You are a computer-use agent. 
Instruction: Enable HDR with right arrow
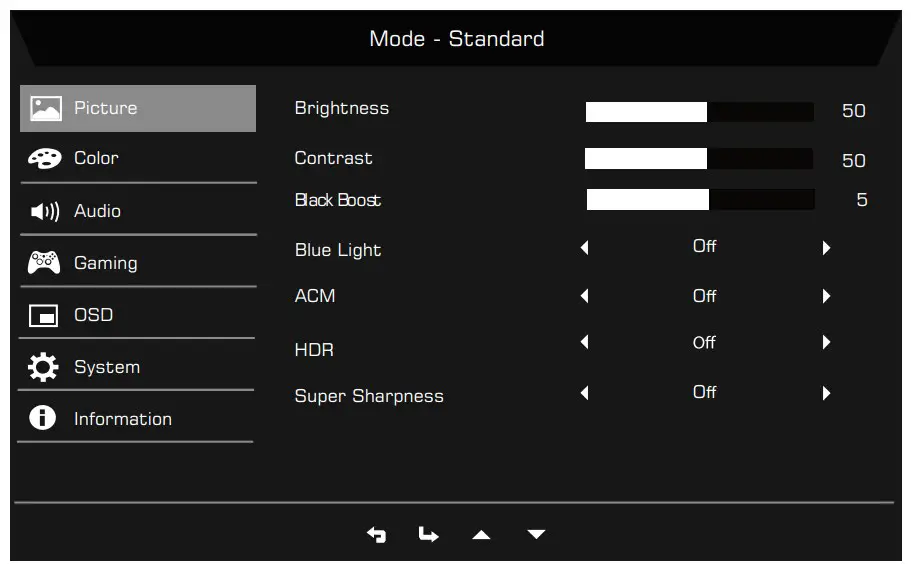pos(826,342)
